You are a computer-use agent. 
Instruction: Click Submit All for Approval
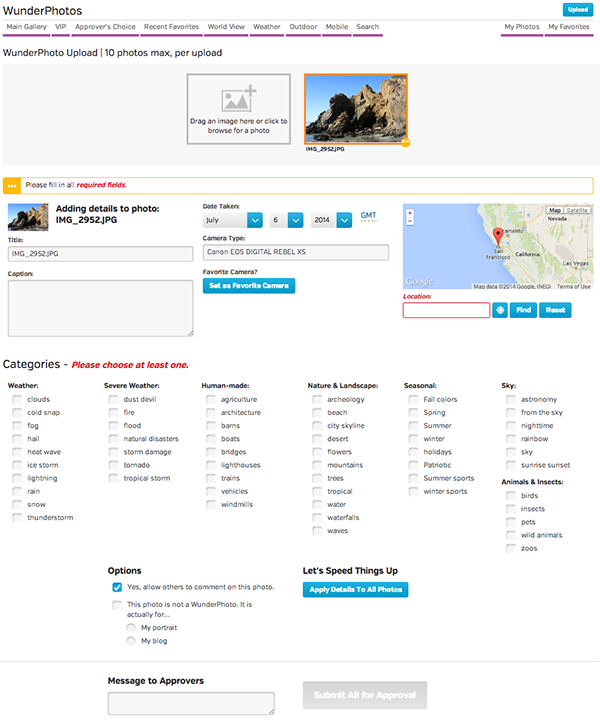365,695
